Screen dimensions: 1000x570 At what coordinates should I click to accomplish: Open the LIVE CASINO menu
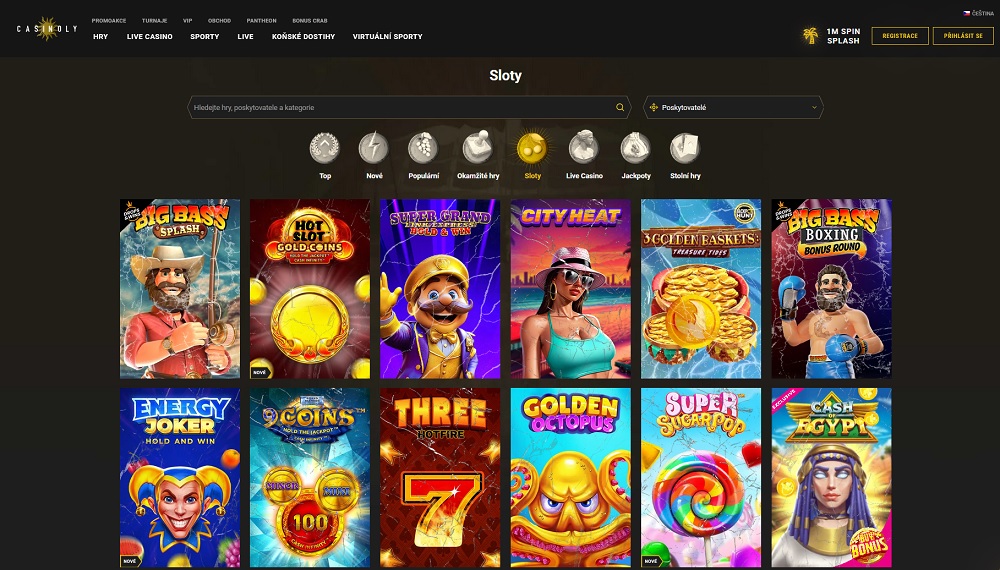150,37
